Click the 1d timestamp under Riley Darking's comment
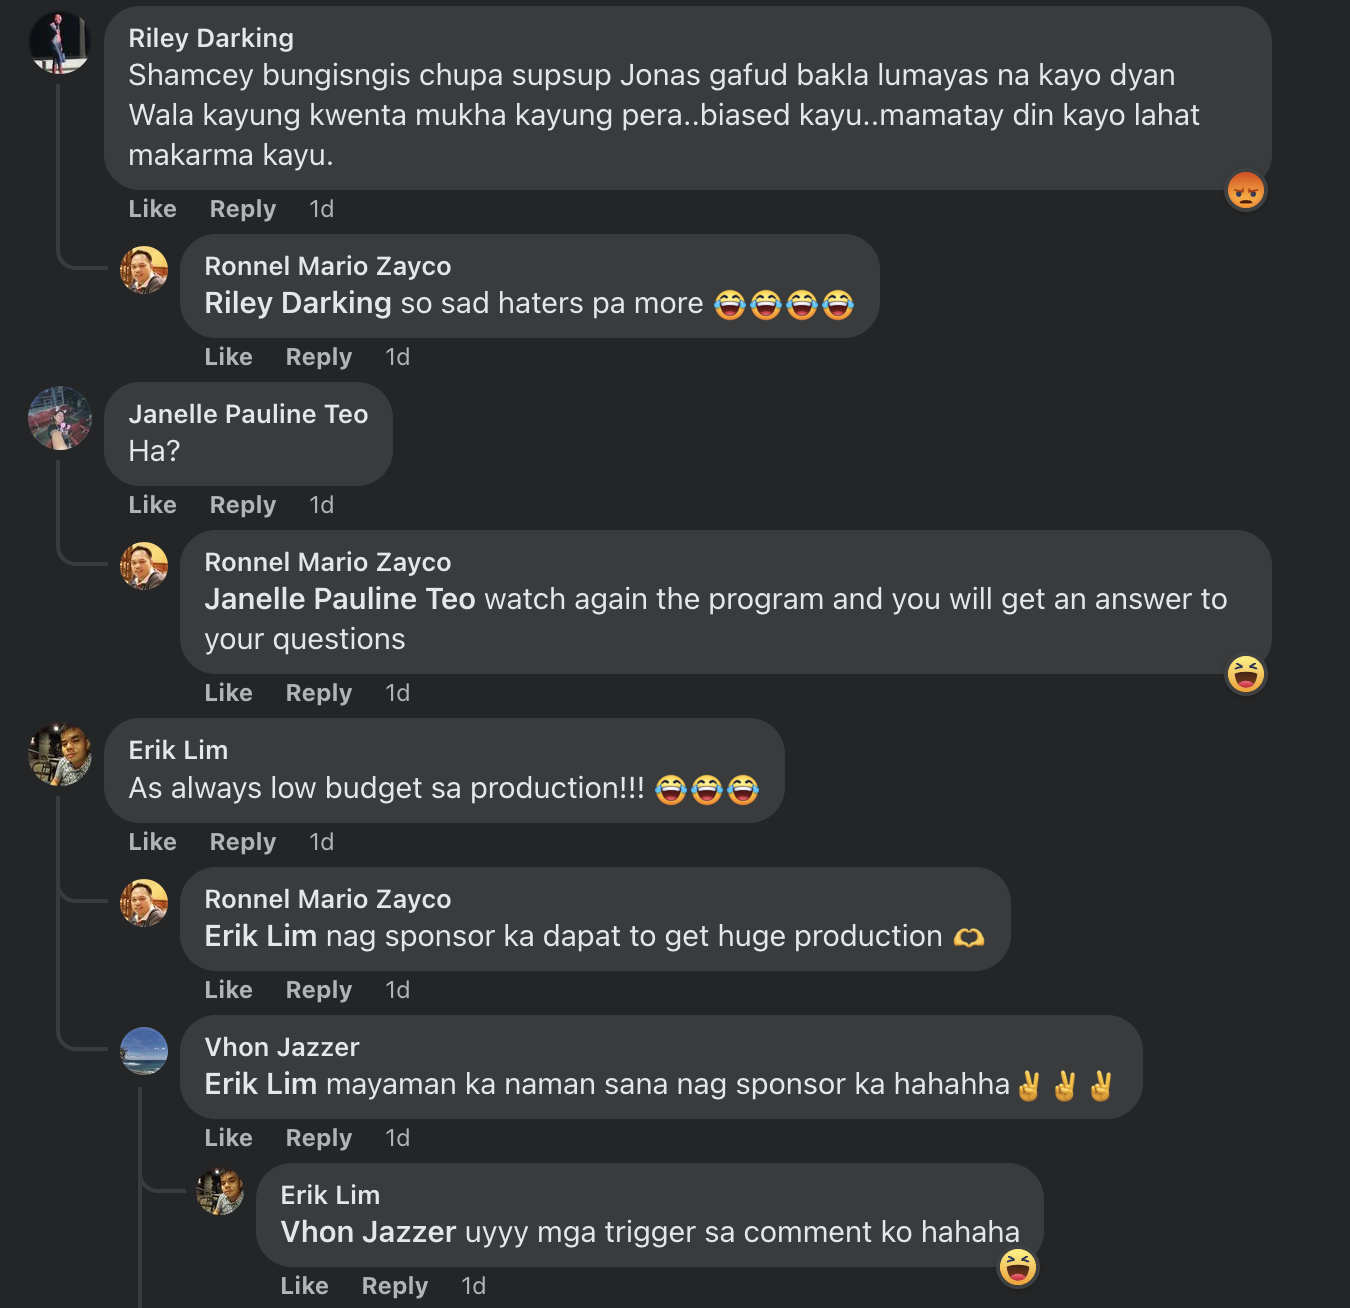Image resolution: width=1350 pixels, height=1308 pixels. click(321, 209)
